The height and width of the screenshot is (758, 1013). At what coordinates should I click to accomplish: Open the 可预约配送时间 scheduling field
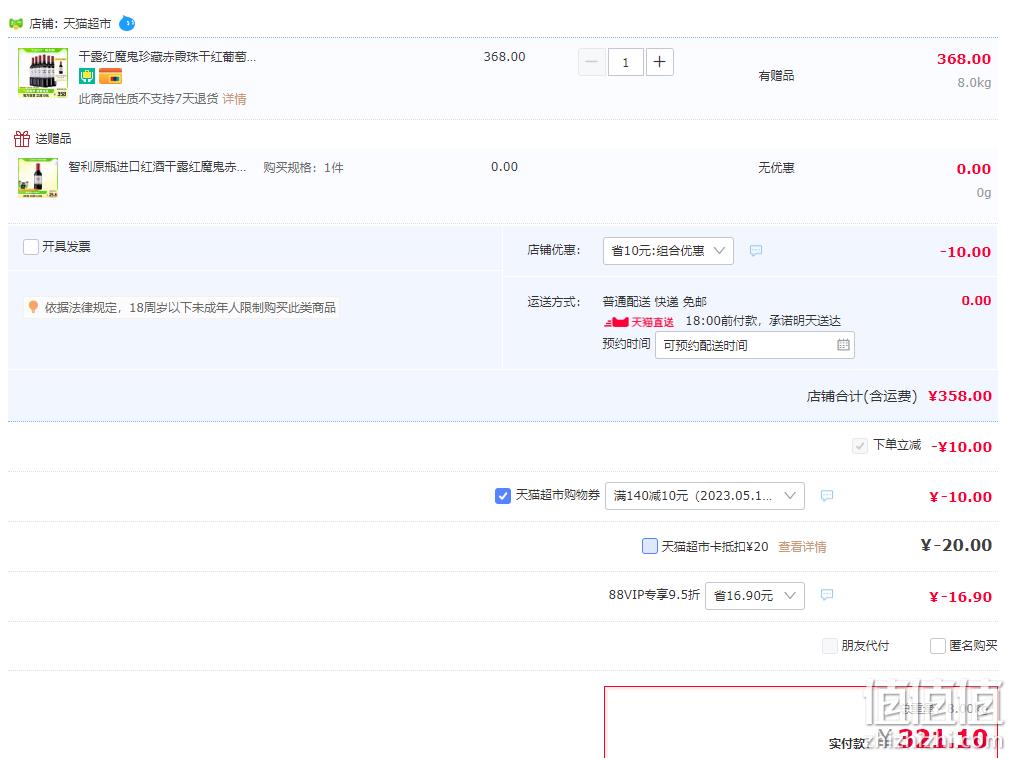click(755, 345)
